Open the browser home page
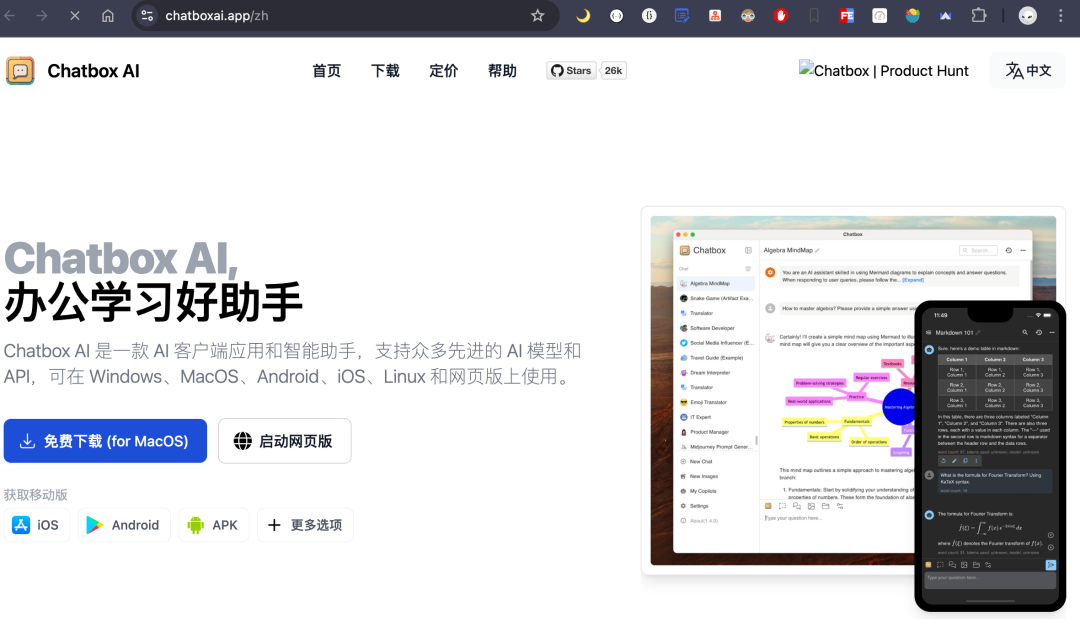Image resolution: width=1080 pixels, height=643 pixels. coord(107,15)
